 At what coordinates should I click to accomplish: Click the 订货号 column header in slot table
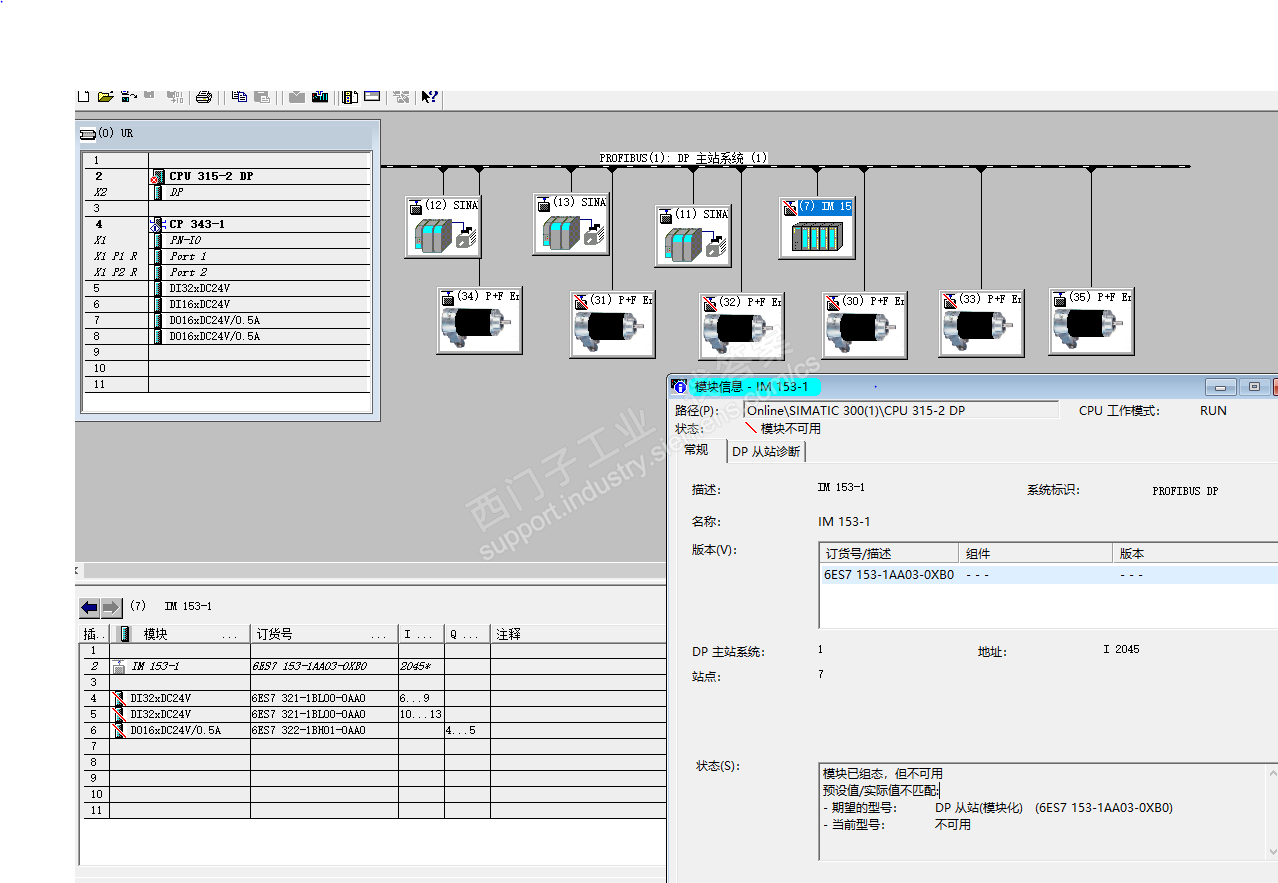coord(324,634)
